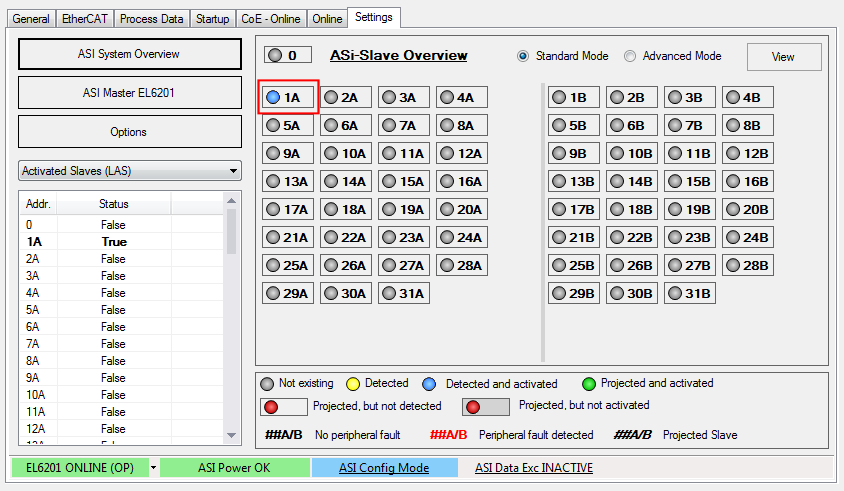Select slave 29B indicator
Image resolution: width=844 pixels, height=491 pixels.
click(x=574, y=293)
